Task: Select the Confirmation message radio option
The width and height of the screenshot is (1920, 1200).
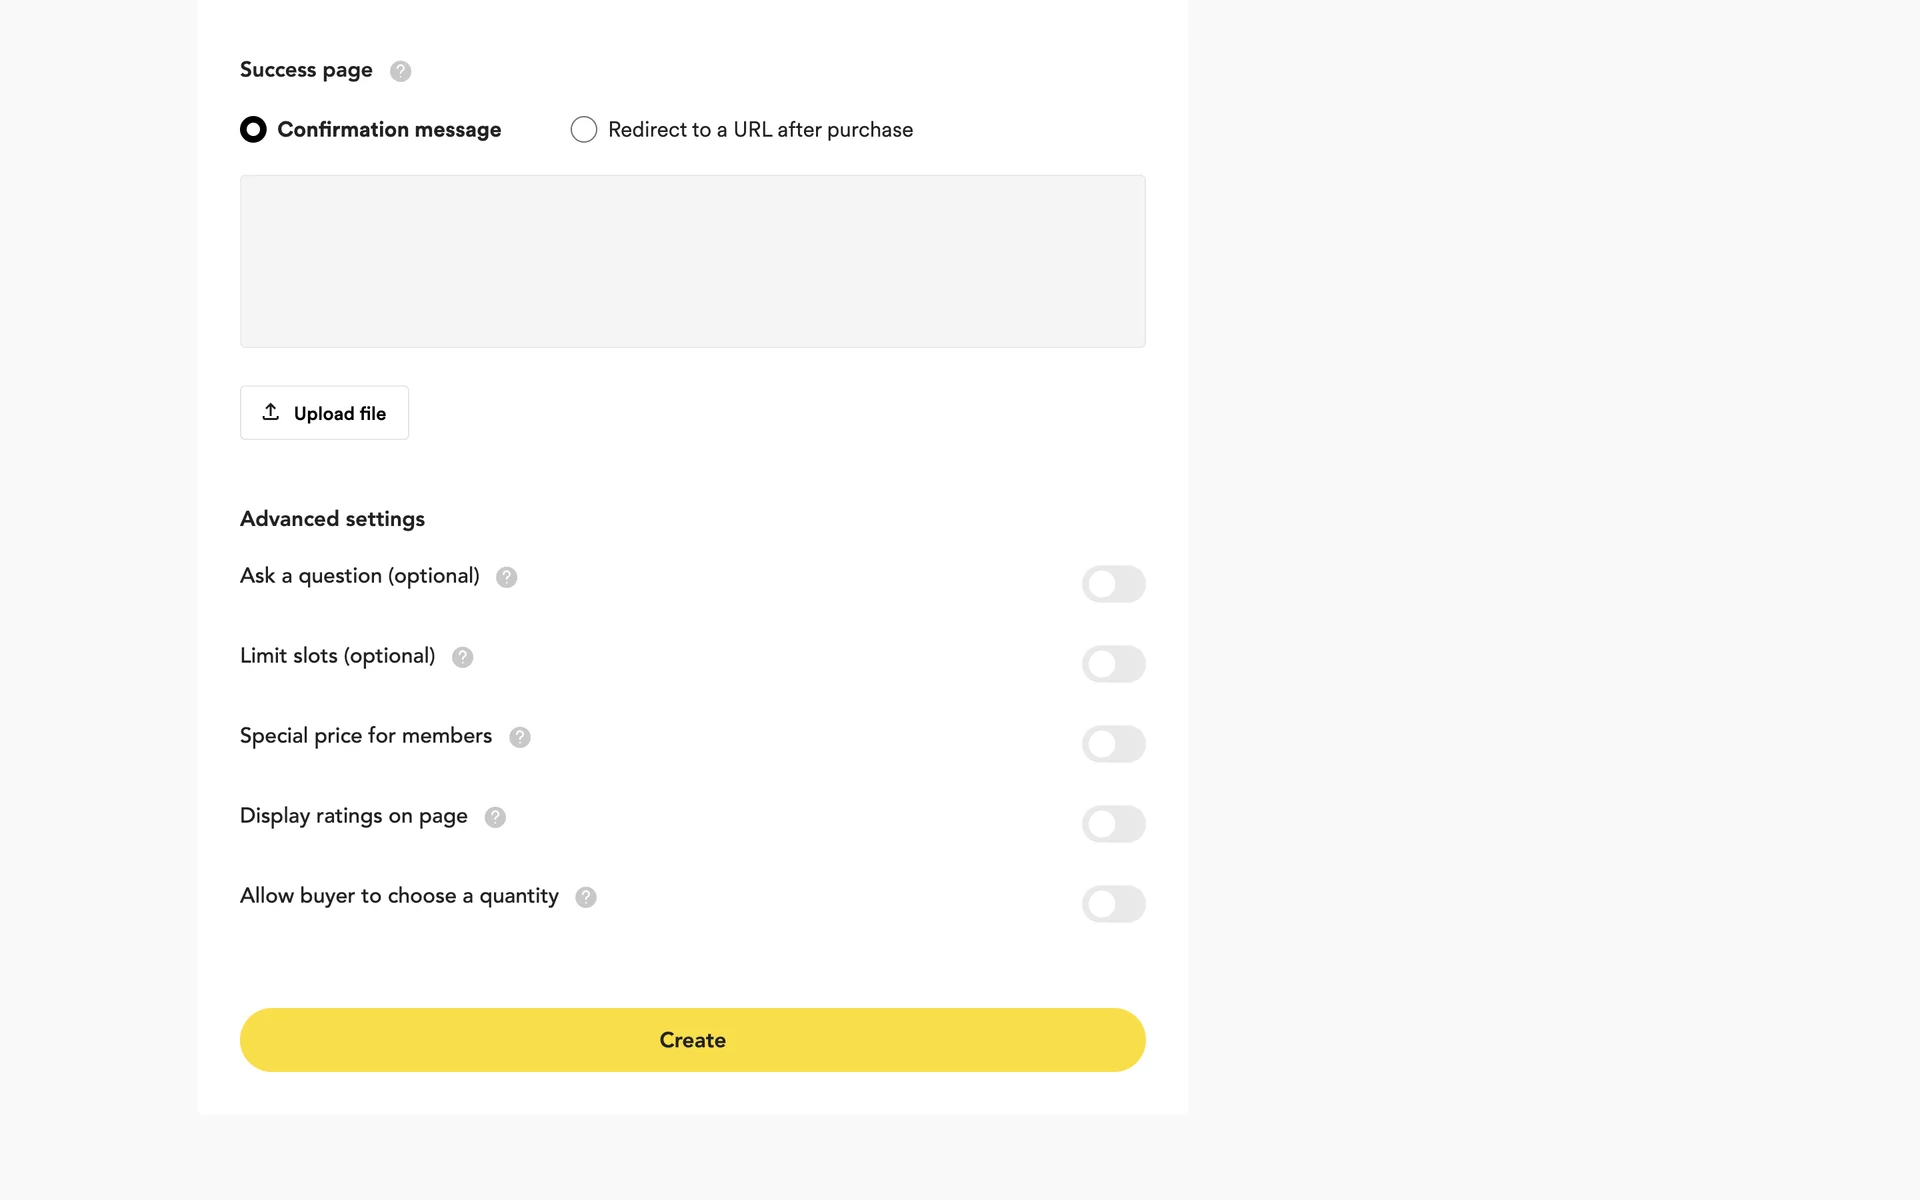Action: pyautogui.click(x=253, y=130)
